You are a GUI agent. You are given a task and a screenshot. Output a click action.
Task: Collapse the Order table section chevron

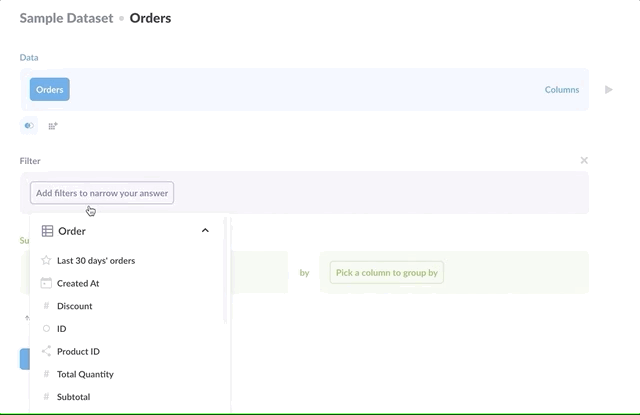point(205,231)
